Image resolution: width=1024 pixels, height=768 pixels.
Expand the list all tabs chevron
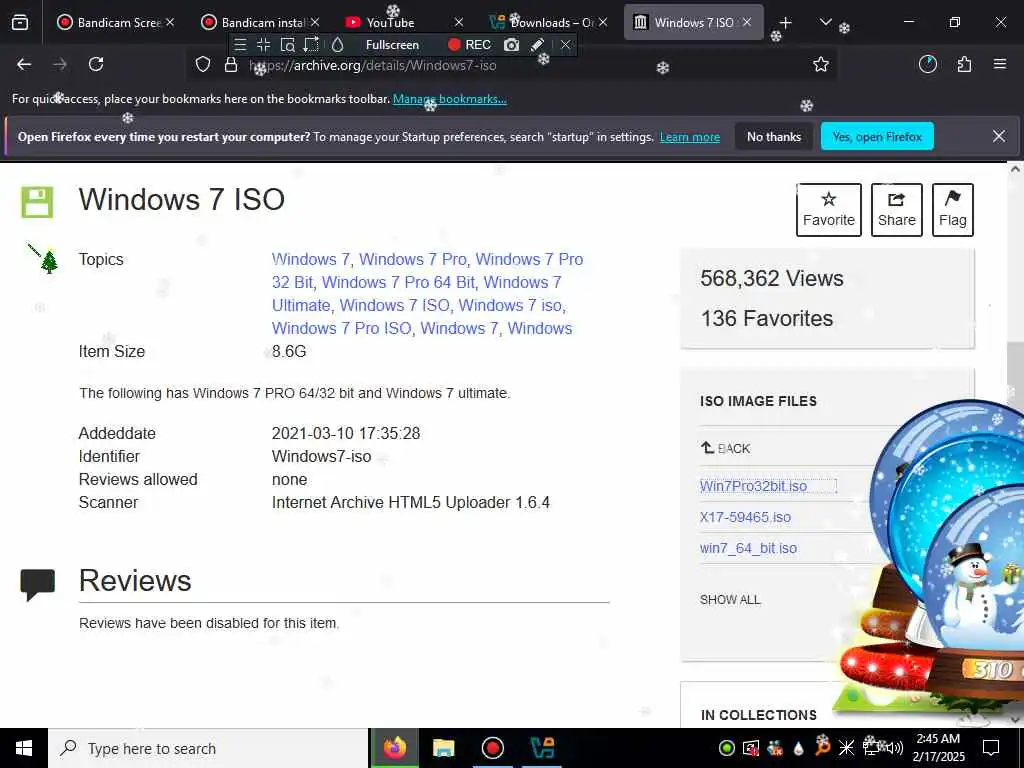825,22
